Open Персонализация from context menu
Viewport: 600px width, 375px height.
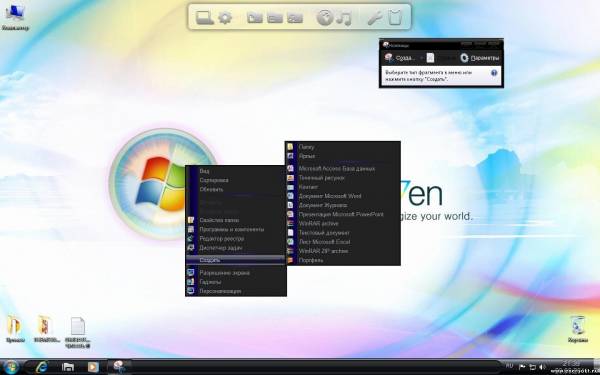236,291
